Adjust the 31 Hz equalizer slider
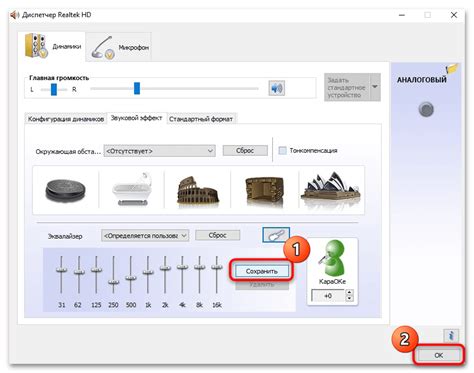474x373 pixels. (61, 269)
